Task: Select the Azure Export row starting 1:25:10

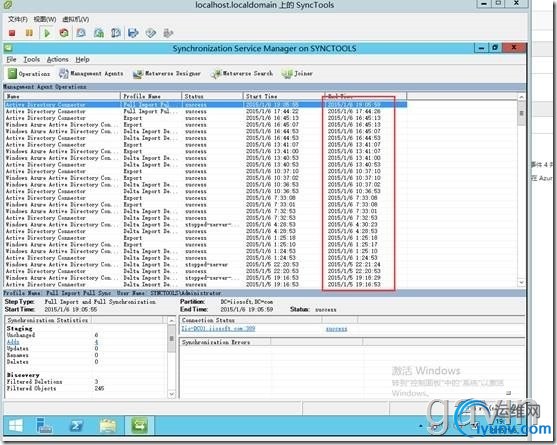Action: pyautogui.click(x=205, y=244)
